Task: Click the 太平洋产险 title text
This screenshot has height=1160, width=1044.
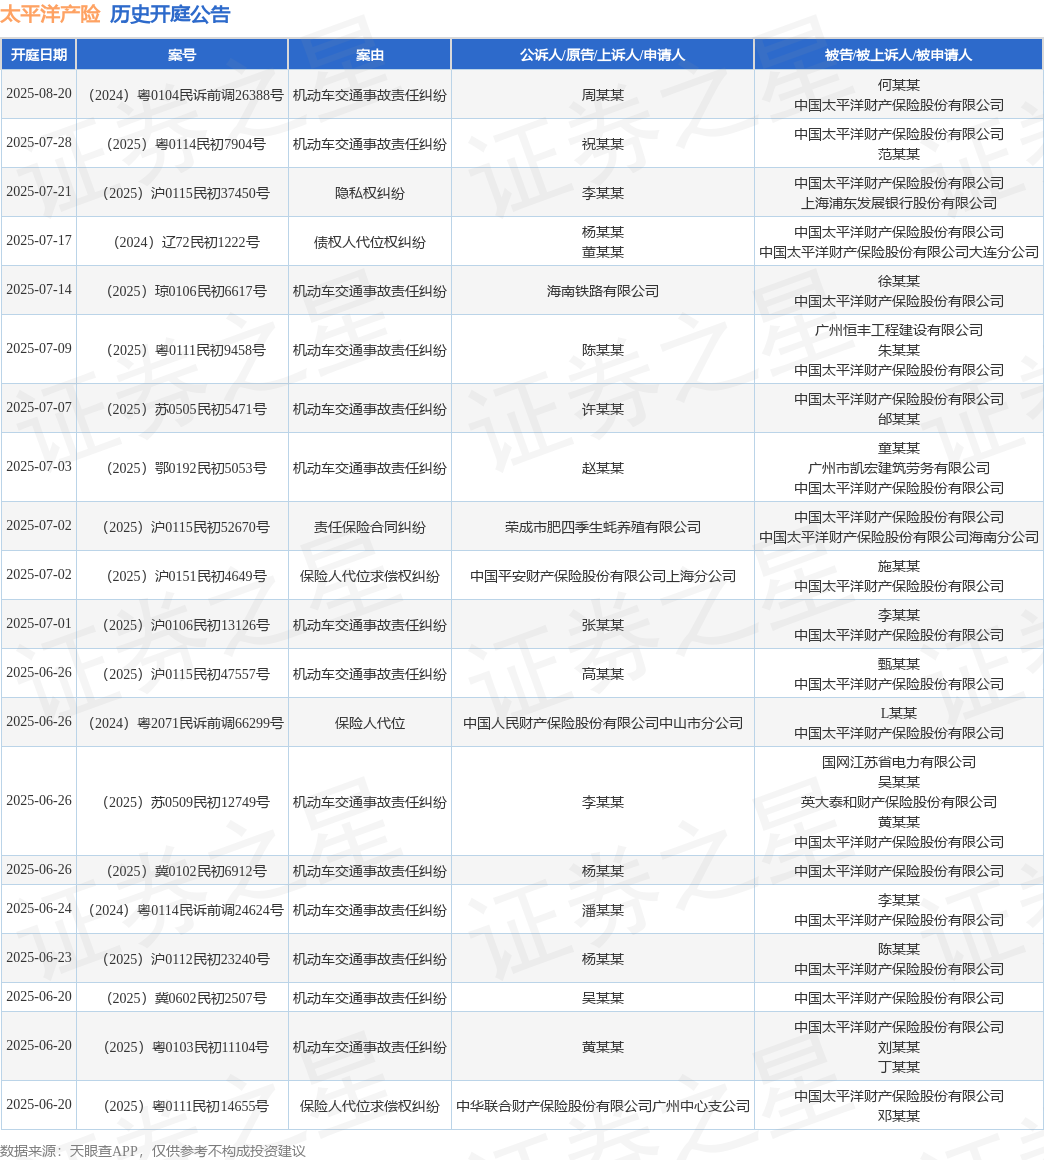Action: (50, 14)
